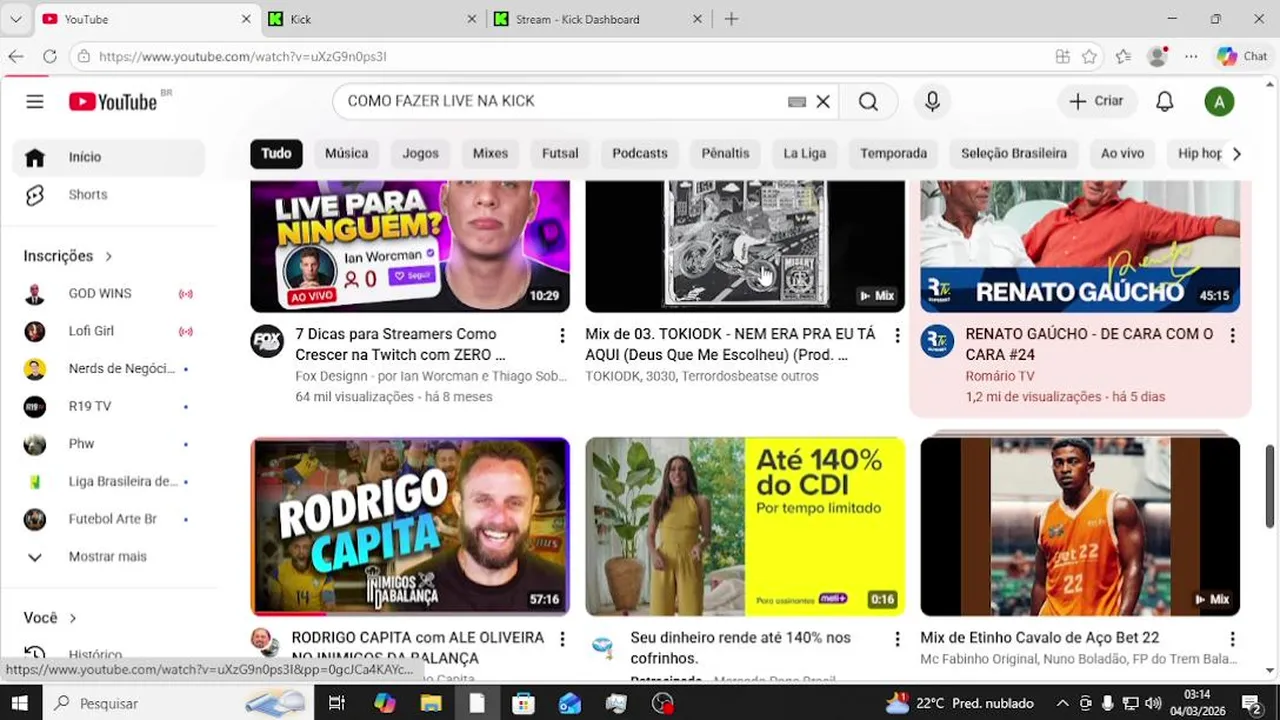Open the on-screen keyboard icon in search
The image size is (1280, 720).
(x=797, y=101)
